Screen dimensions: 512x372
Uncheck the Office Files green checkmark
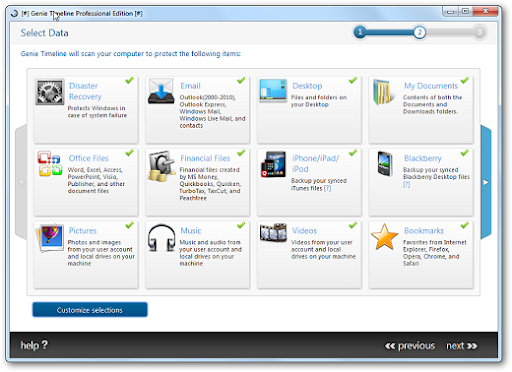(x=129, y=153)
